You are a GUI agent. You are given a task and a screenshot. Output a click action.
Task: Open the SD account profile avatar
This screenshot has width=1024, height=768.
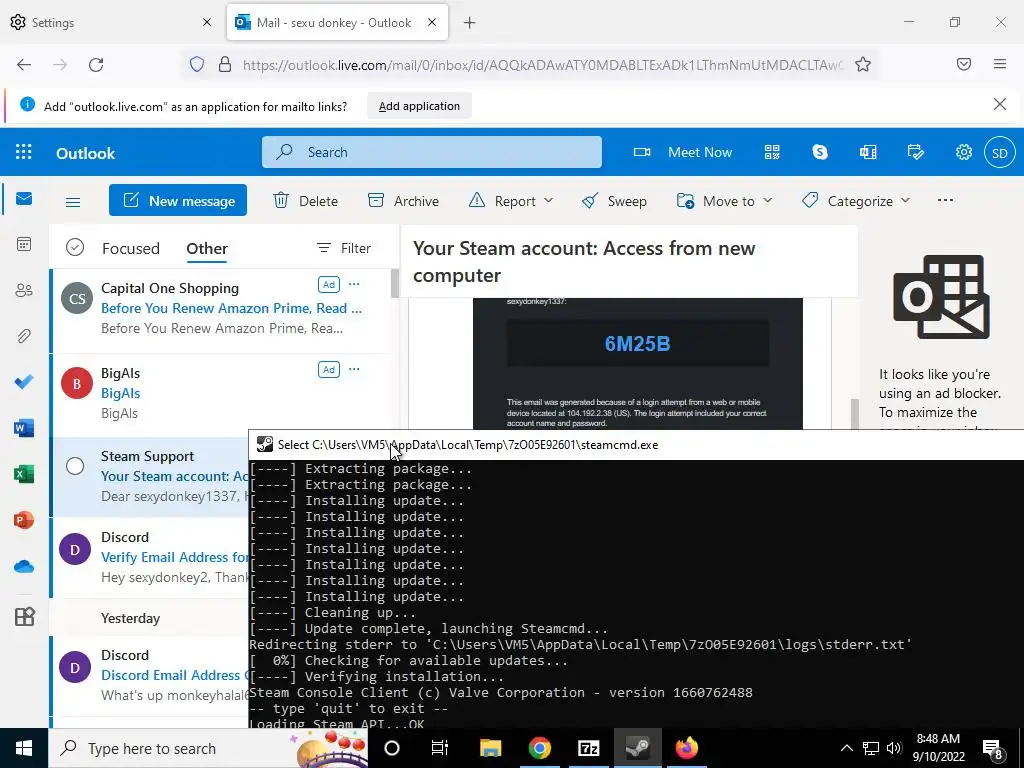click(1000, 152)
